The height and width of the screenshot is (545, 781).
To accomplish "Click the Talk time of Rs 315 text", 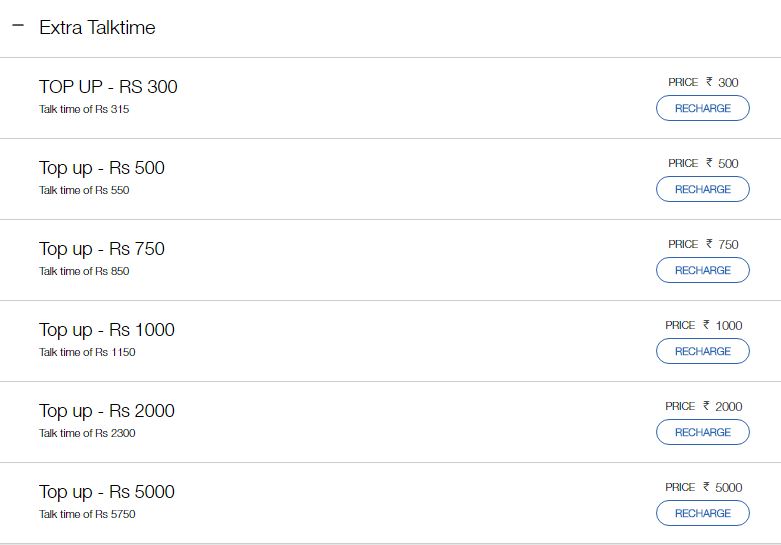I will click(84, 109).
